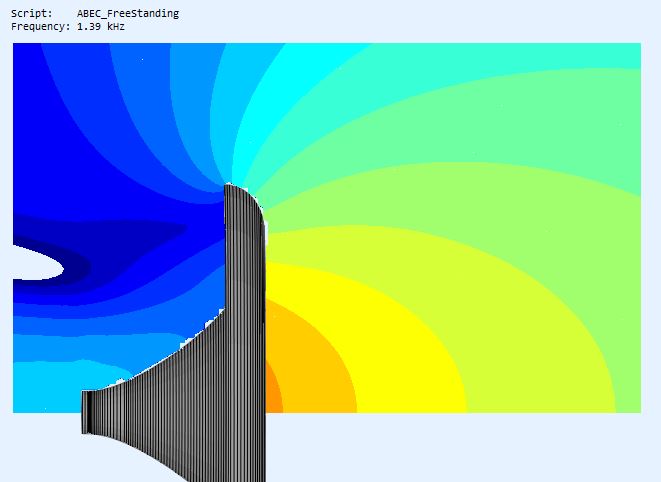
Task: Click the white lobe in the dark blue field
Action: (38, 262)
